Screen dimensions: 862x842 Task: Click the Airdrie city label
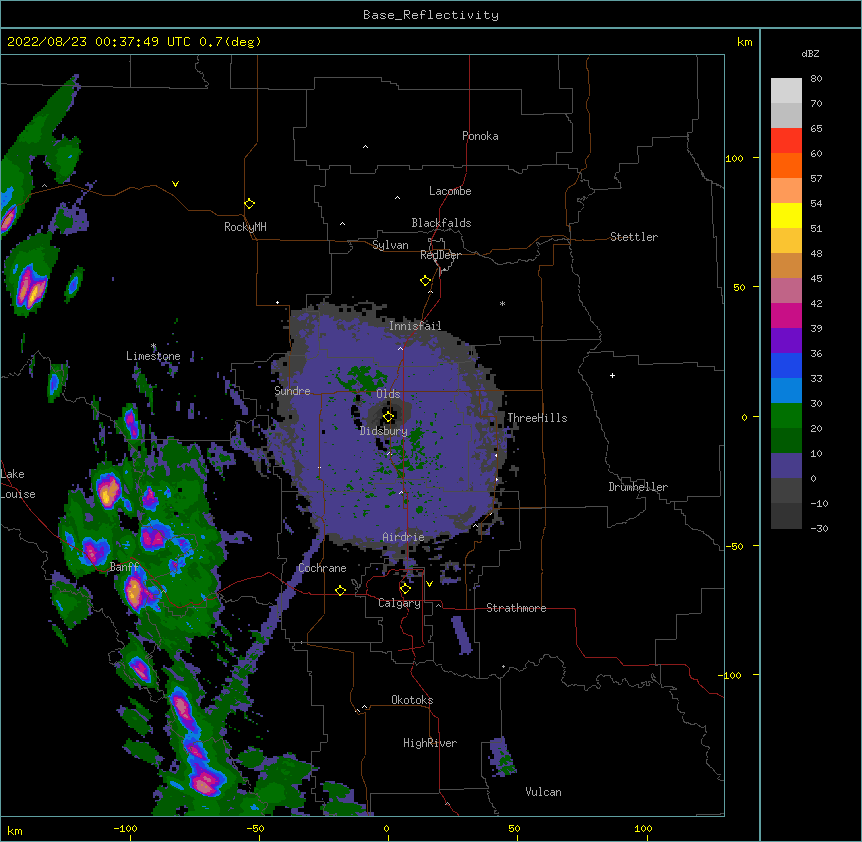pos(403,537)
